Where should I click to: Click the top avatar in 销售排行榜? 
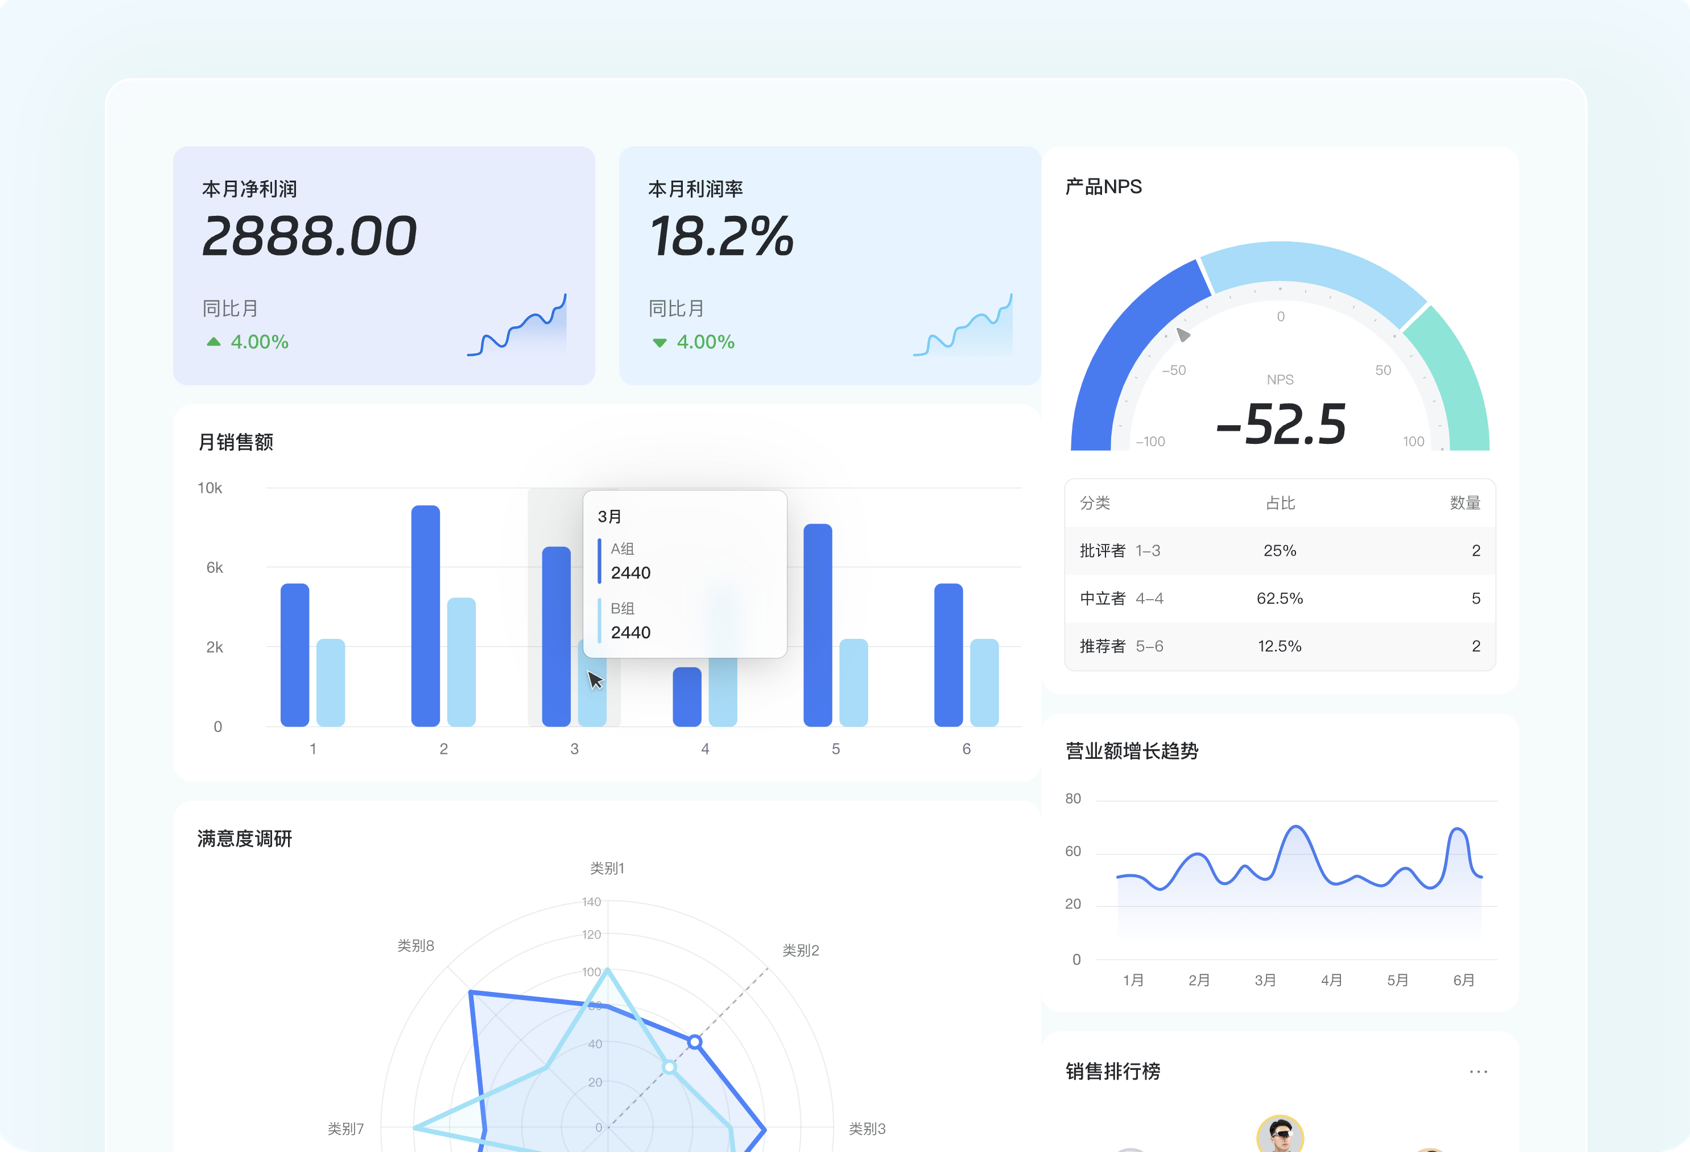[1280, 1135]
